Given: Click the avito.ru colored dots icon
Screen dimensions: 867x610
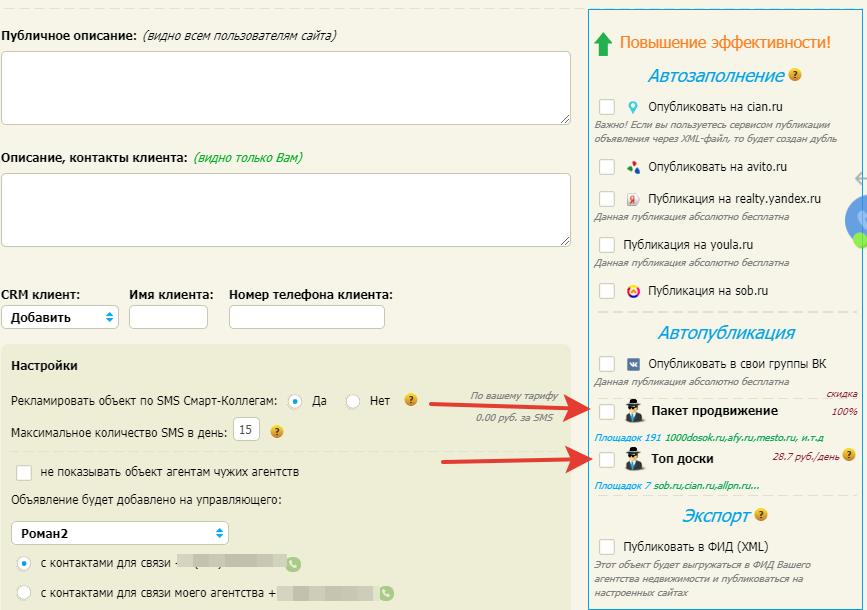Looking at the screenshot, I should click(x=632, y=167).
